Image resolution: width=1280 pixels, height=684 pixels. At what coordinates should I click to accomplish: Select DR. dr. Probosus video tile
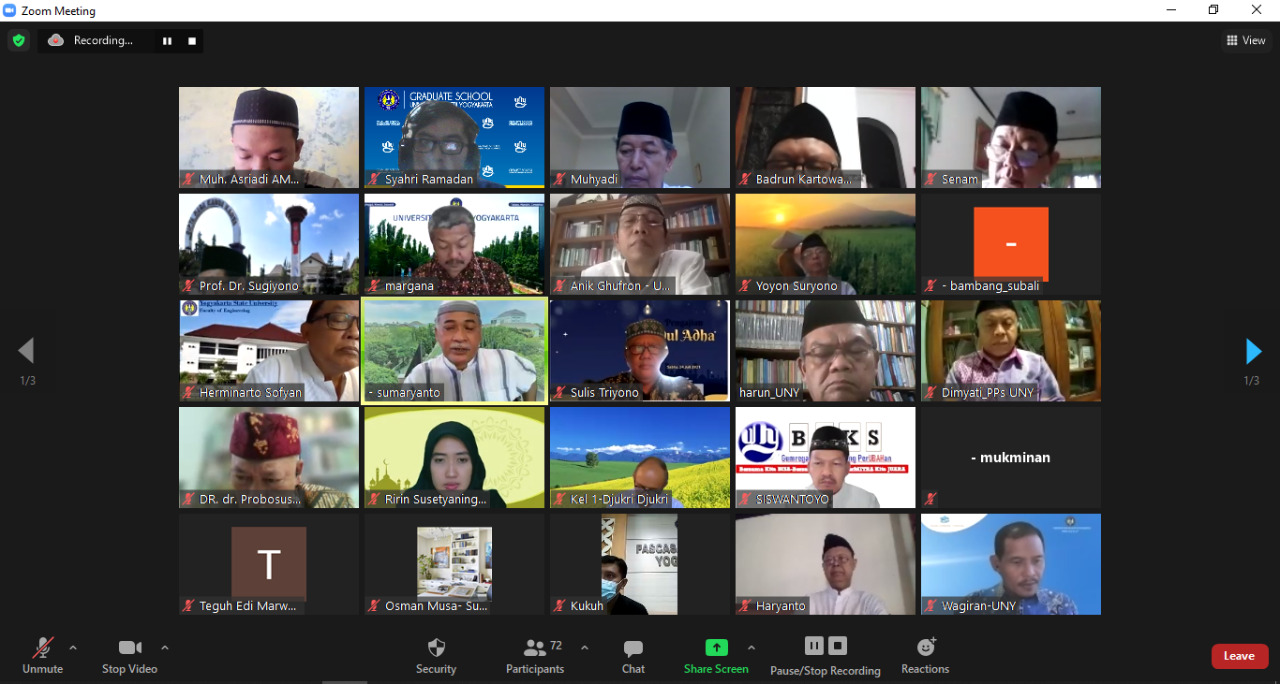click(x=269, y=457)
